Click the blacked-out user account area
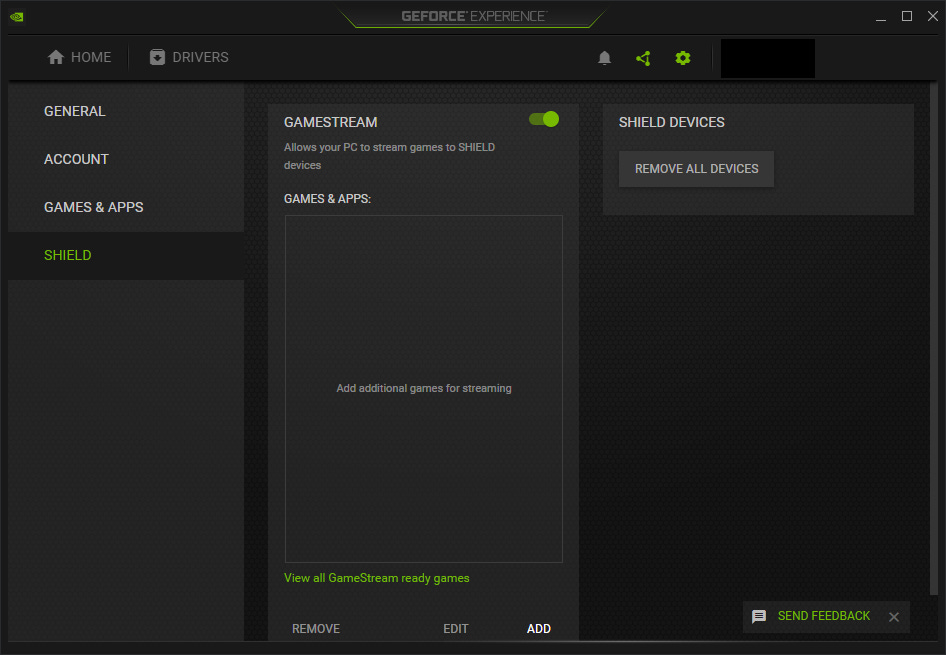The width and height of the screenshot is (946, 655). (767, 58)
